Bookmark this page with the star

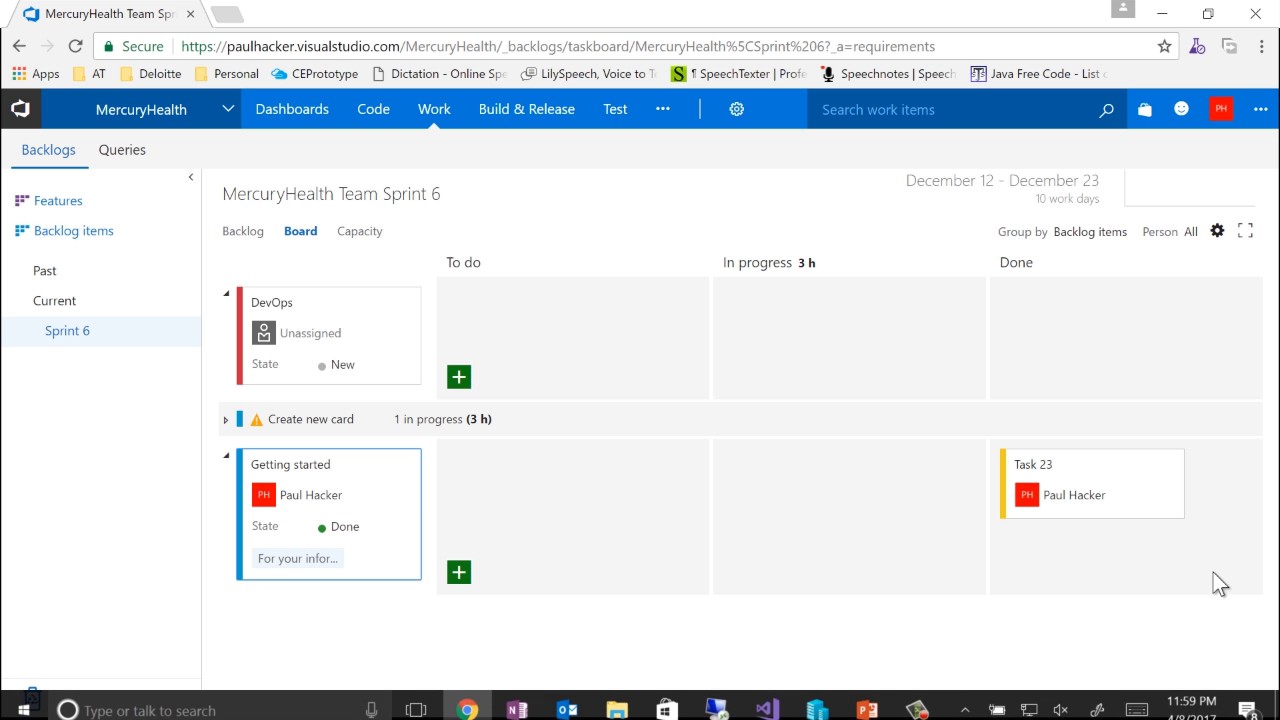(1164, 46)
